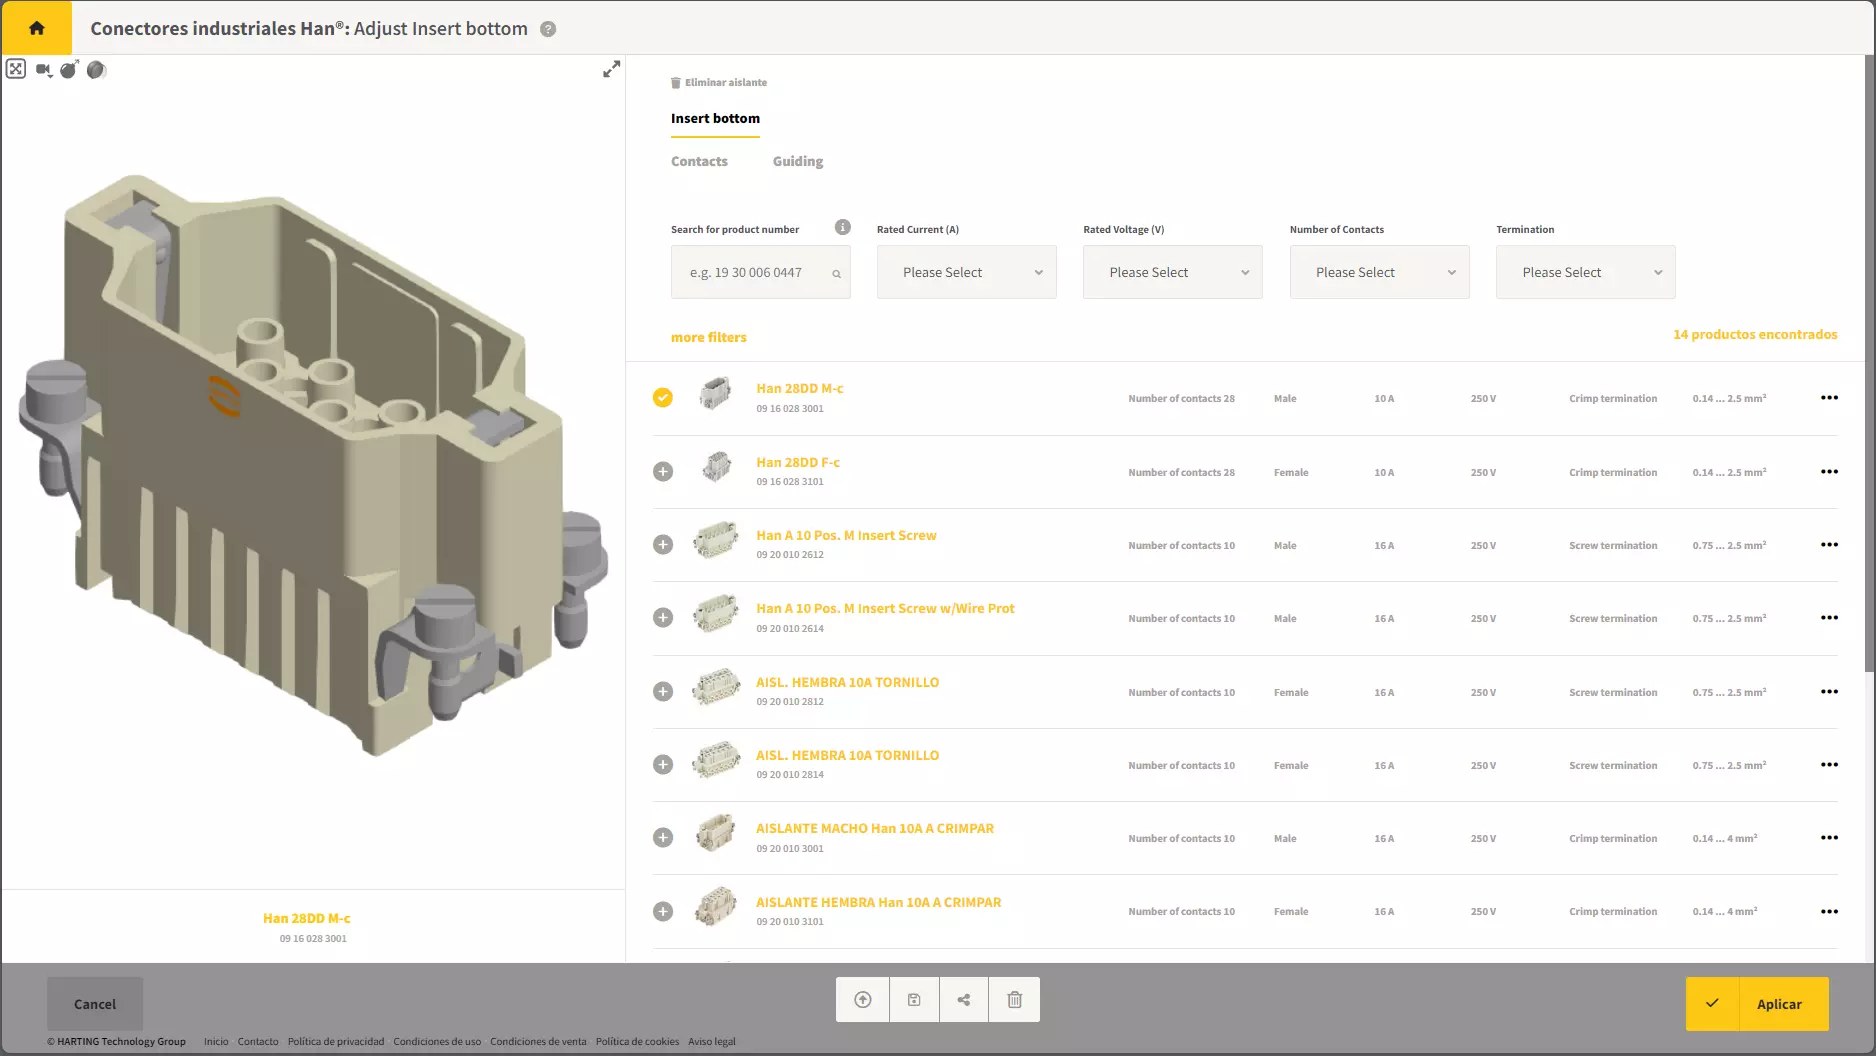Click the search product number info icon

click(843, 227)
